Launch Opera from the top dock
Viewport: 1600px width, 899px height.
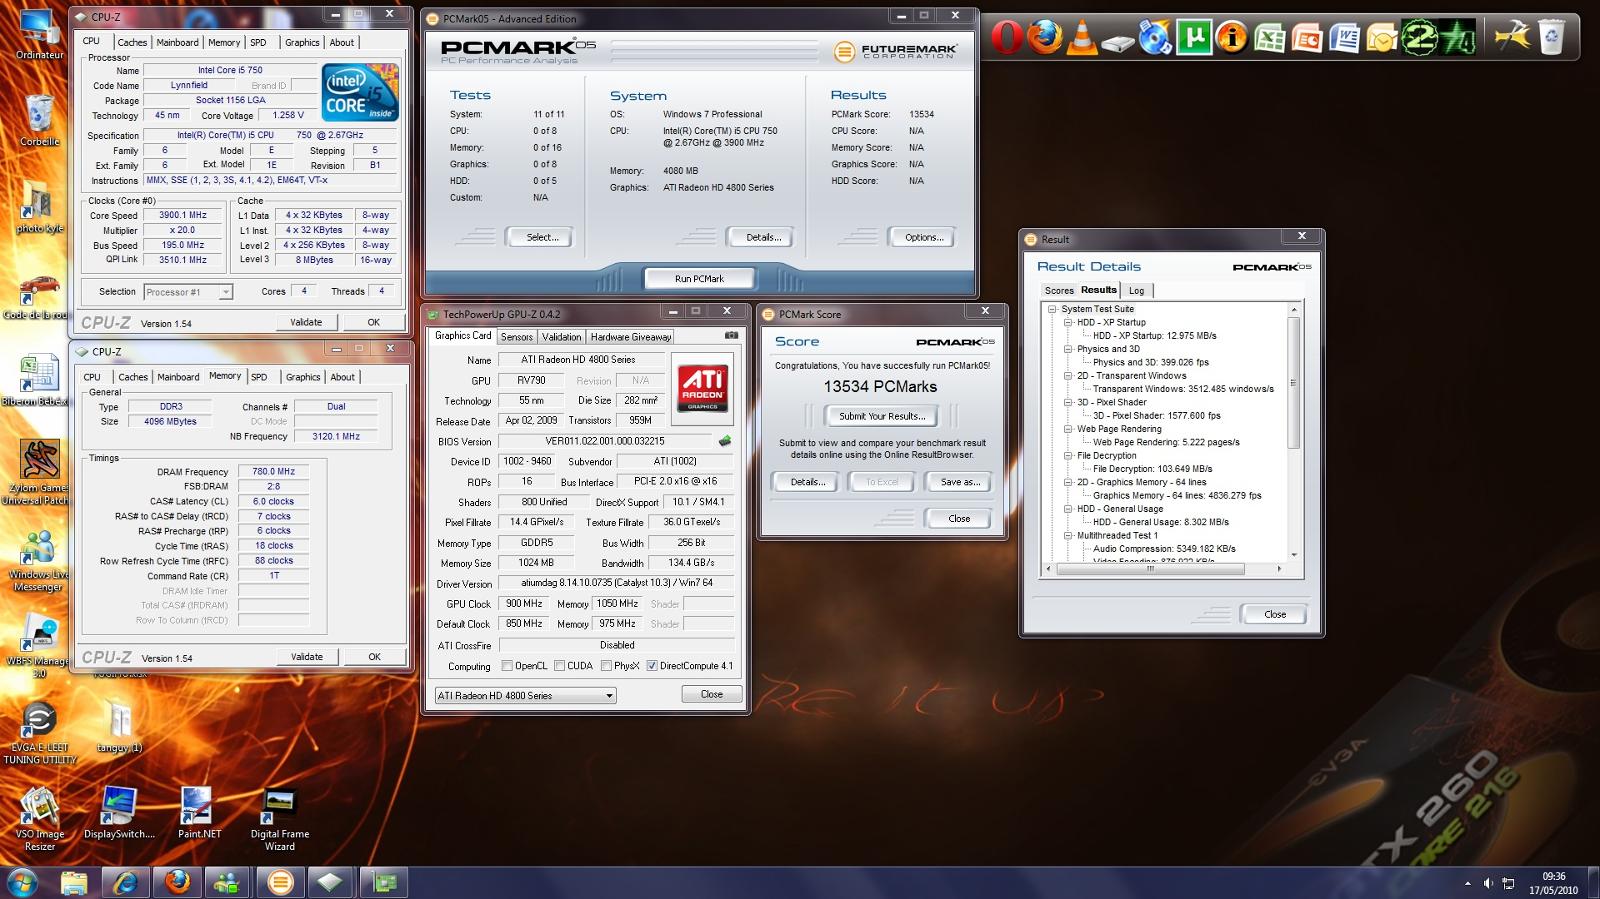(x=1007, y=38)
